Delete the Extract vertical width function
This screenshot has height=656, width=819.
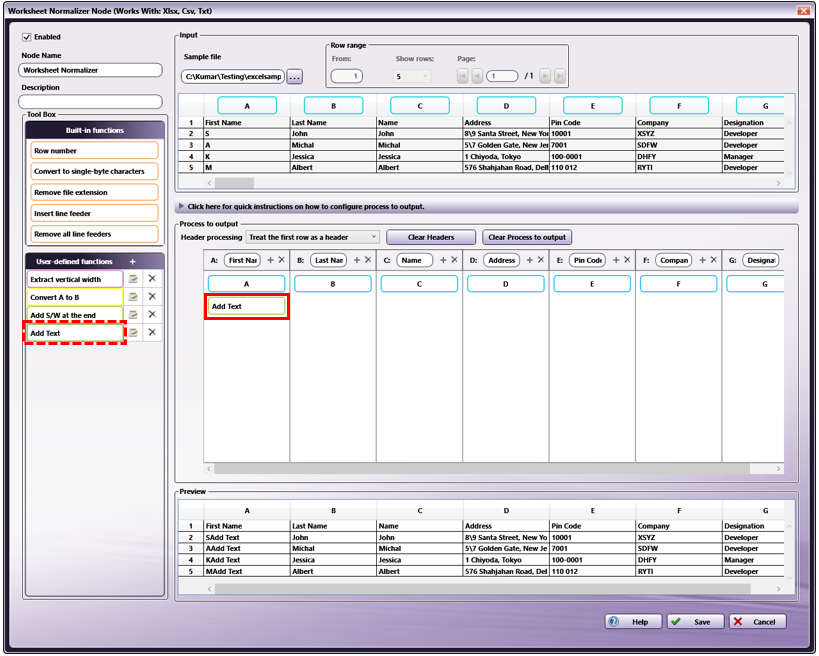click(x=152, y=279)
